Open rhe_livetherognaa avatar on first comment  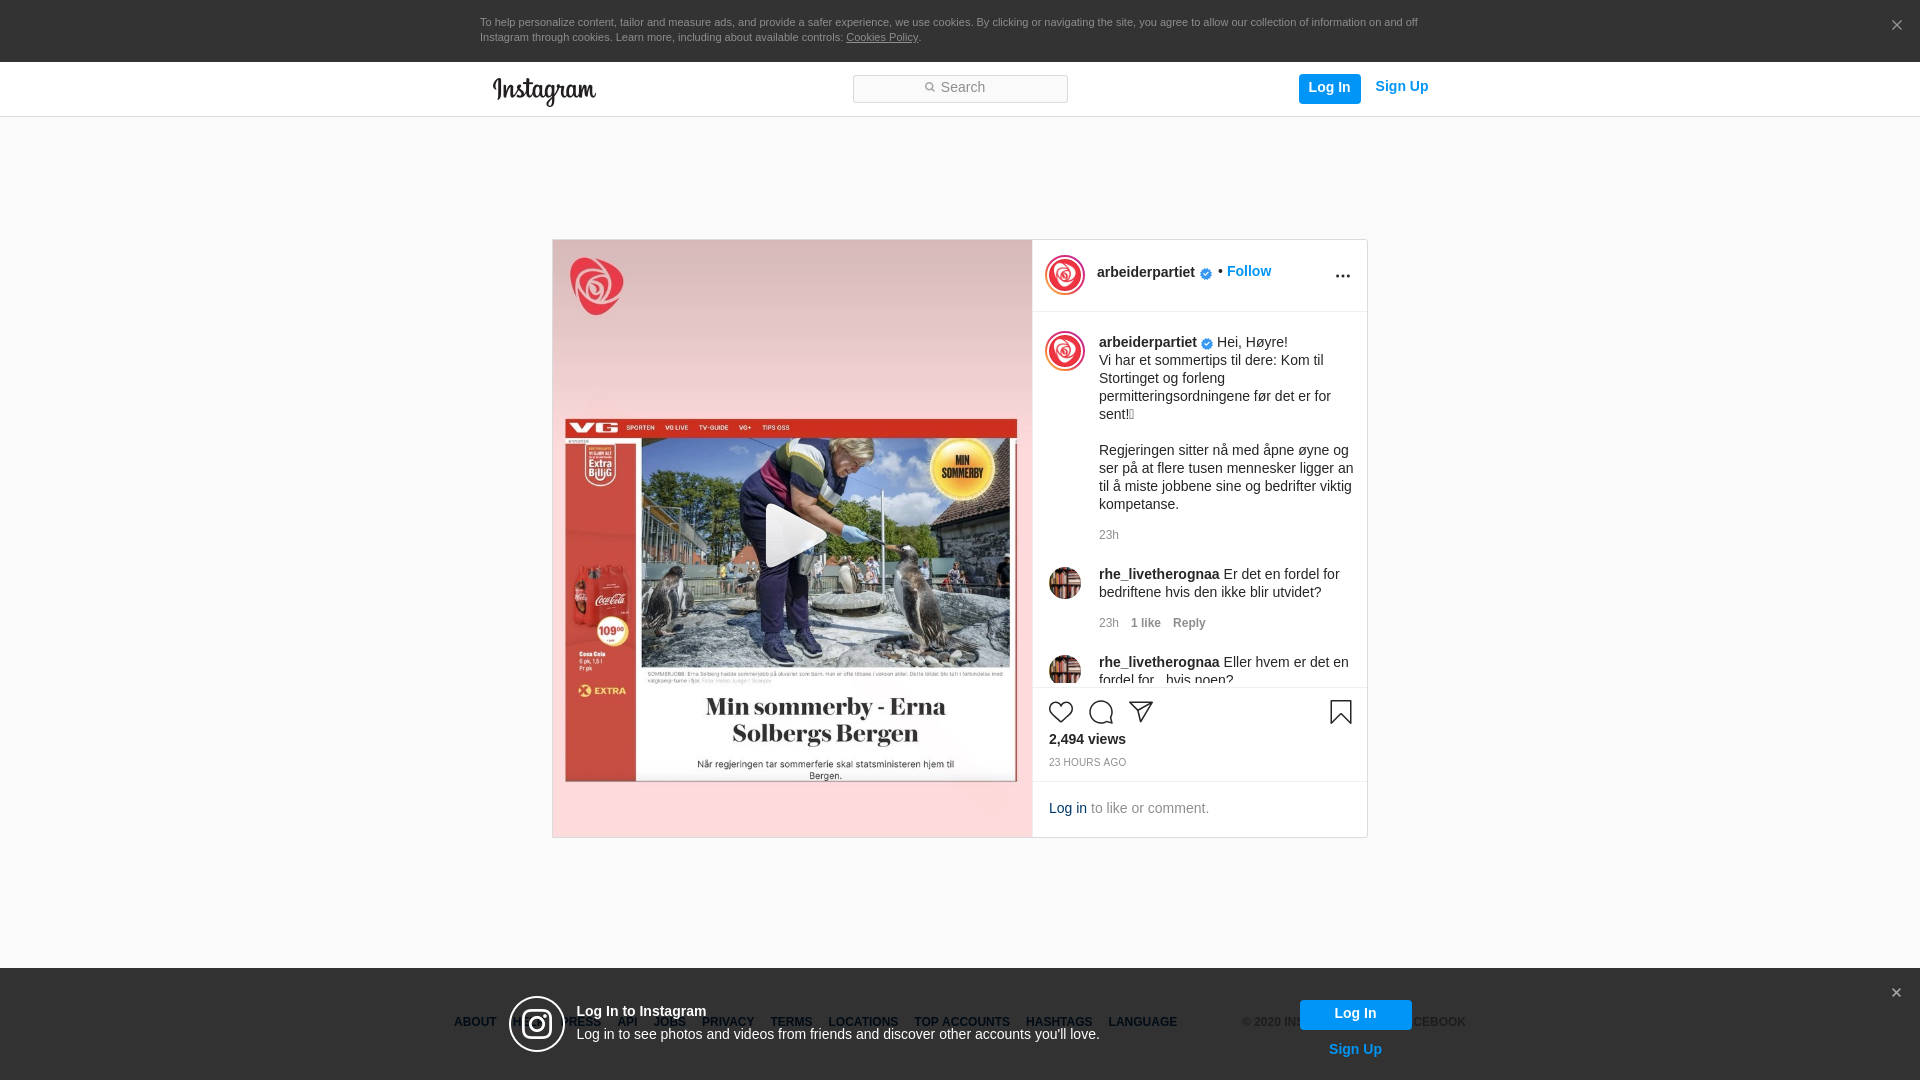(1065, 583)
